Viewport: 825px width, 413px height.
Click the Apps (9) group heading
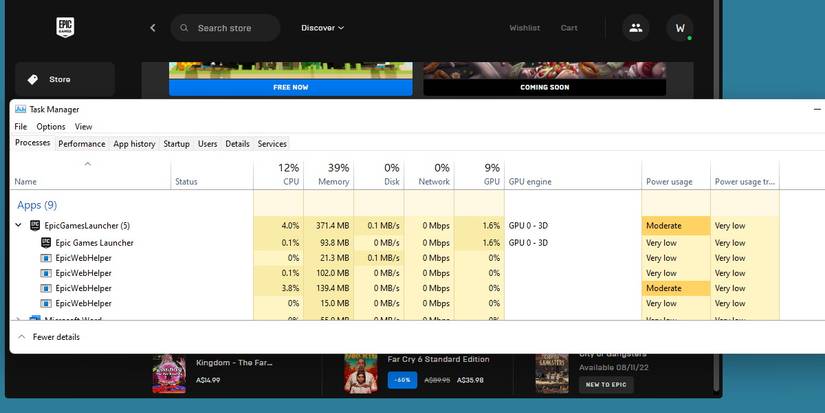(x=37, y=205)
